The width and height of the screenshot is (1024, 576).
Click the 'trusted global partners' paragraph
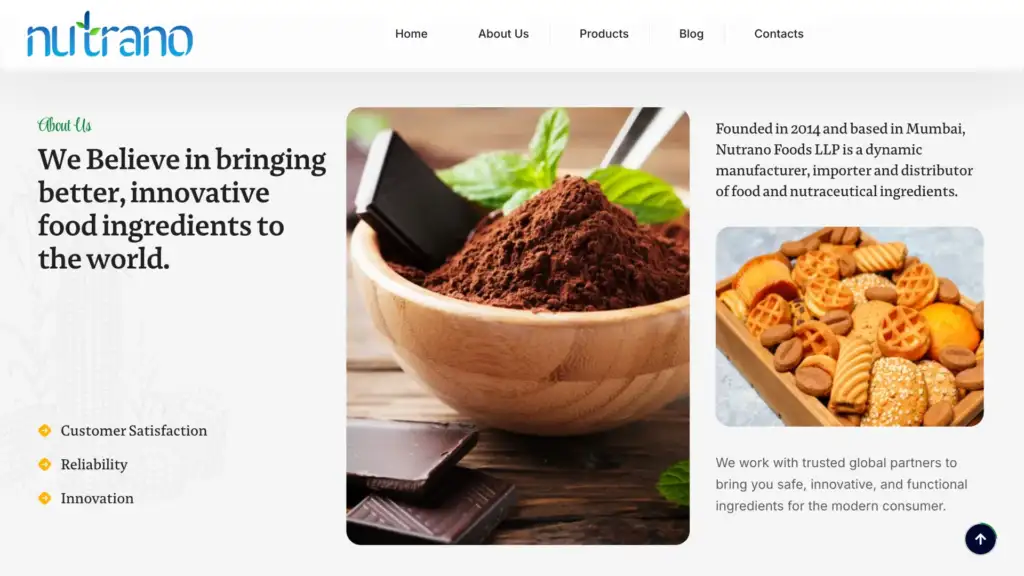point(841,484)
